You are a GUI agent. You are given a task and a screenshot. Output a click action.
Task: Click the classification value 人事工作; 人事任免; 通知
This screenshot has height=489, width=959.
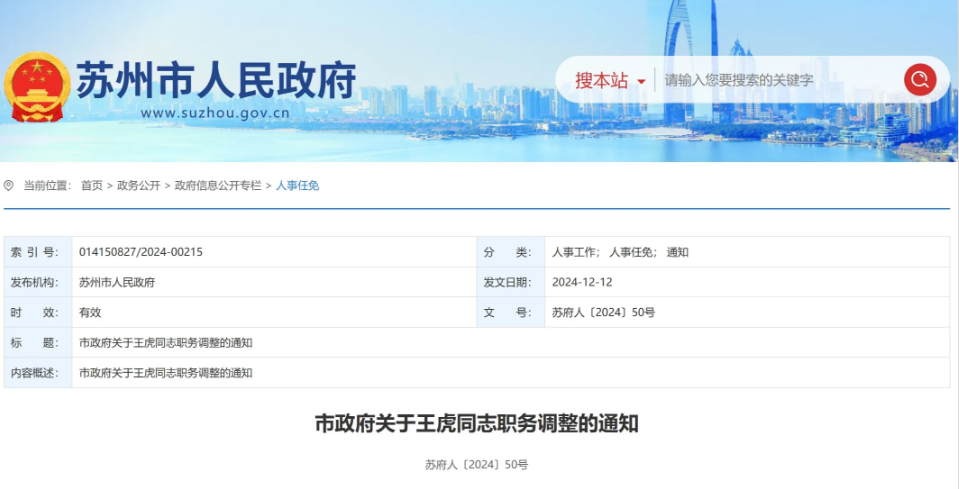620,252
